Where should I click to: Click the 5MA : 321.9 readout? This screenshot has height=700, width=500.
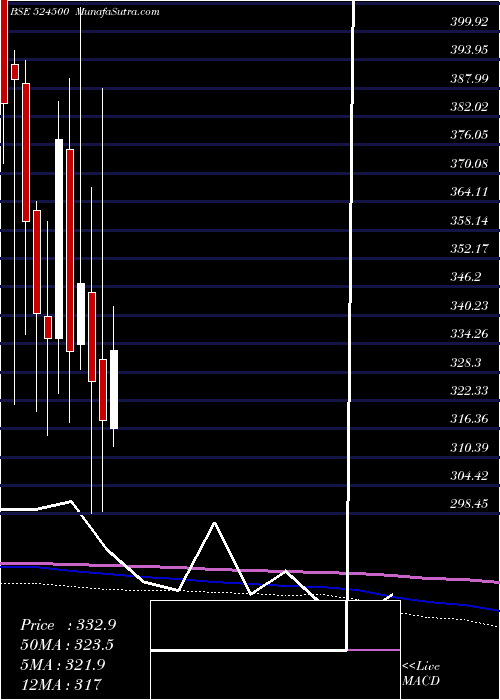pyautogui.click(x=63, y=665)
